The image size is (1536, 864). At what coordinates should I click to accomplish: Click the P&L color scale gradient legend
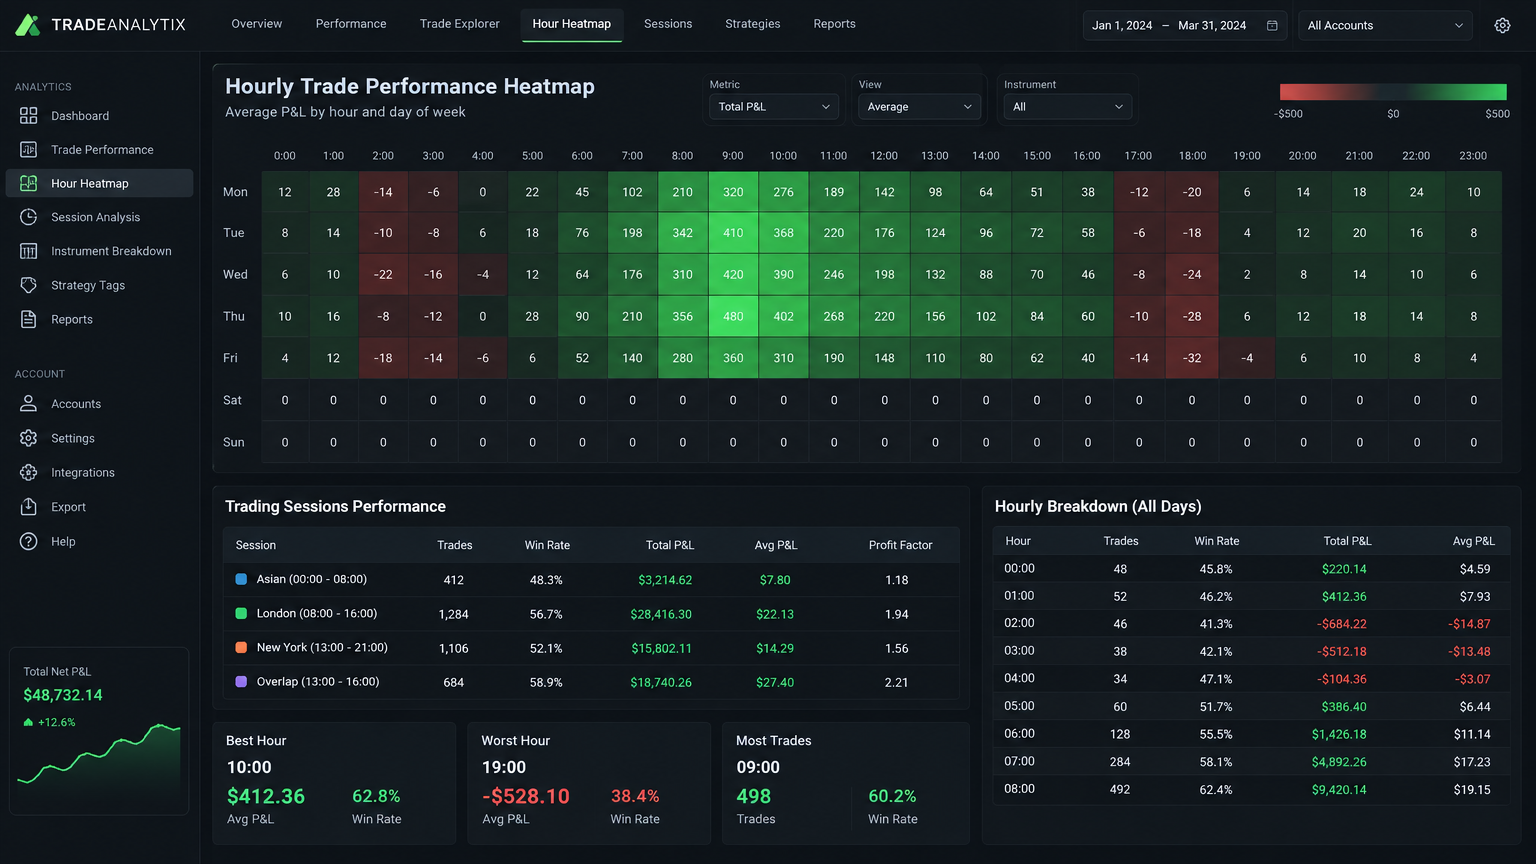pyautogui.click(x=1393, y=92)
